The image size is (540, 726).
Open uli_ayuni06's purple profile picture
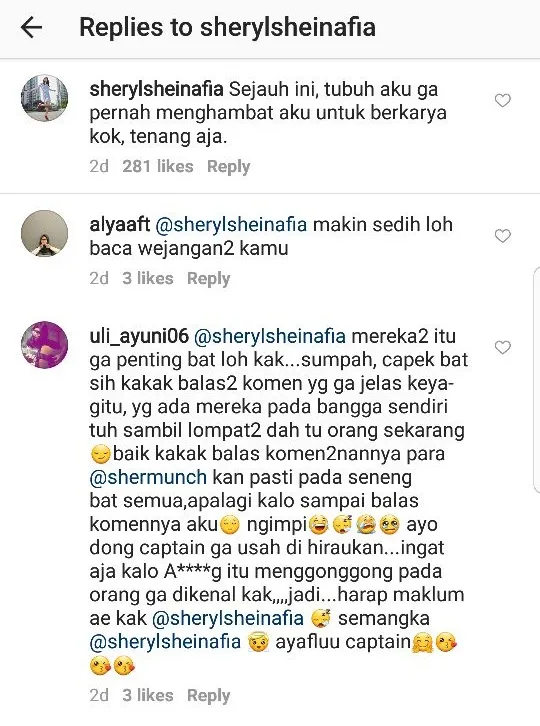coord(44,345)
